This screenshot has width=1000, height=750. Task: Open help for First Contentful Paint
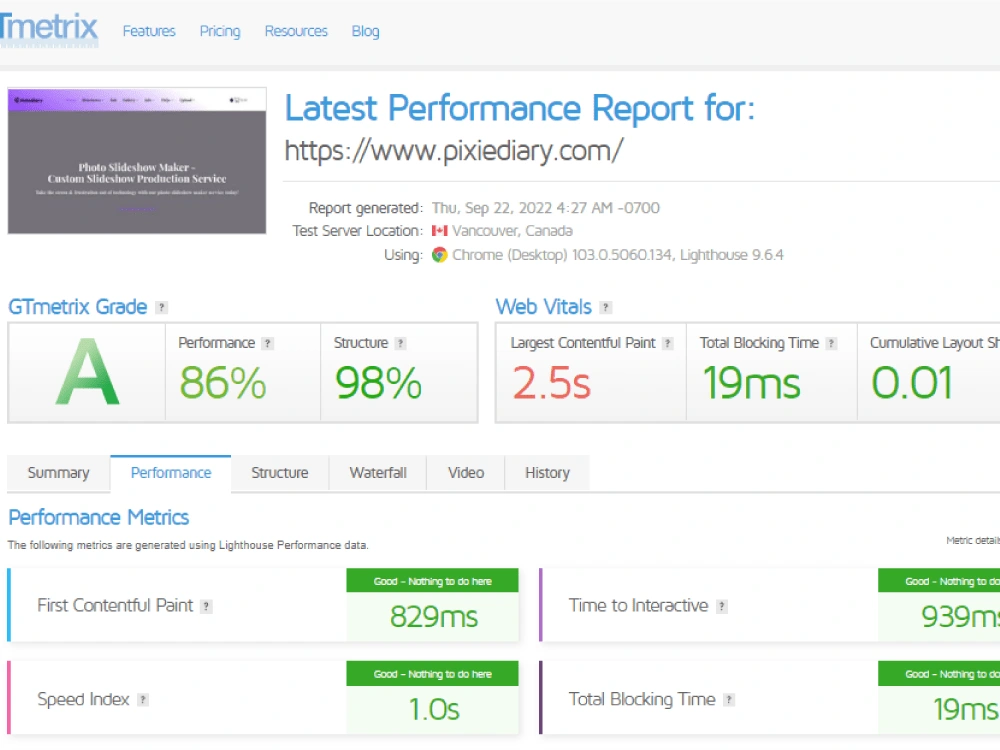coord(205,605)
